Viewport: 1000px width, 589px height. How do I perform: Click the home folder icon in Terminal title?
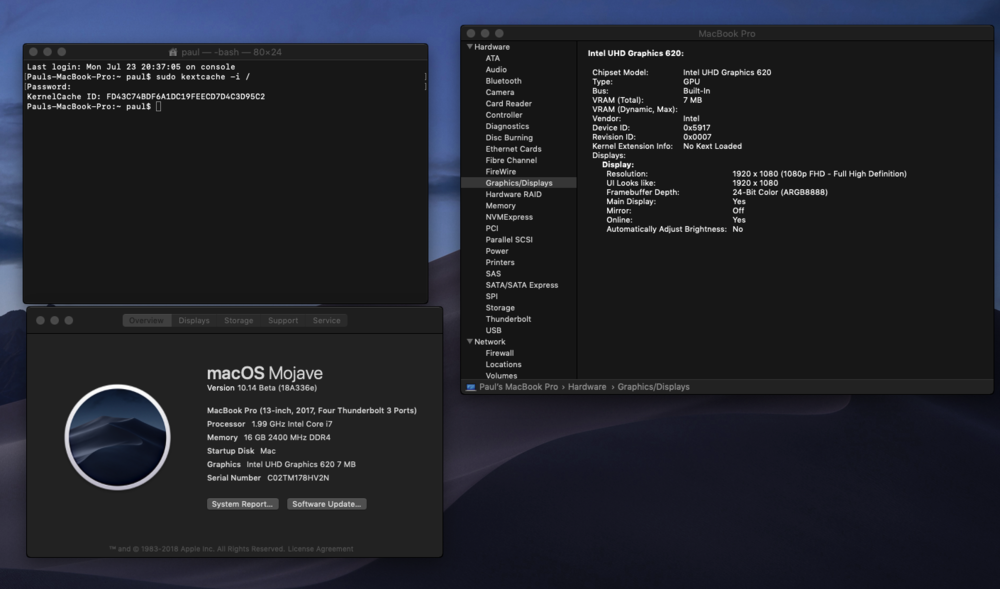pos(173,52)
